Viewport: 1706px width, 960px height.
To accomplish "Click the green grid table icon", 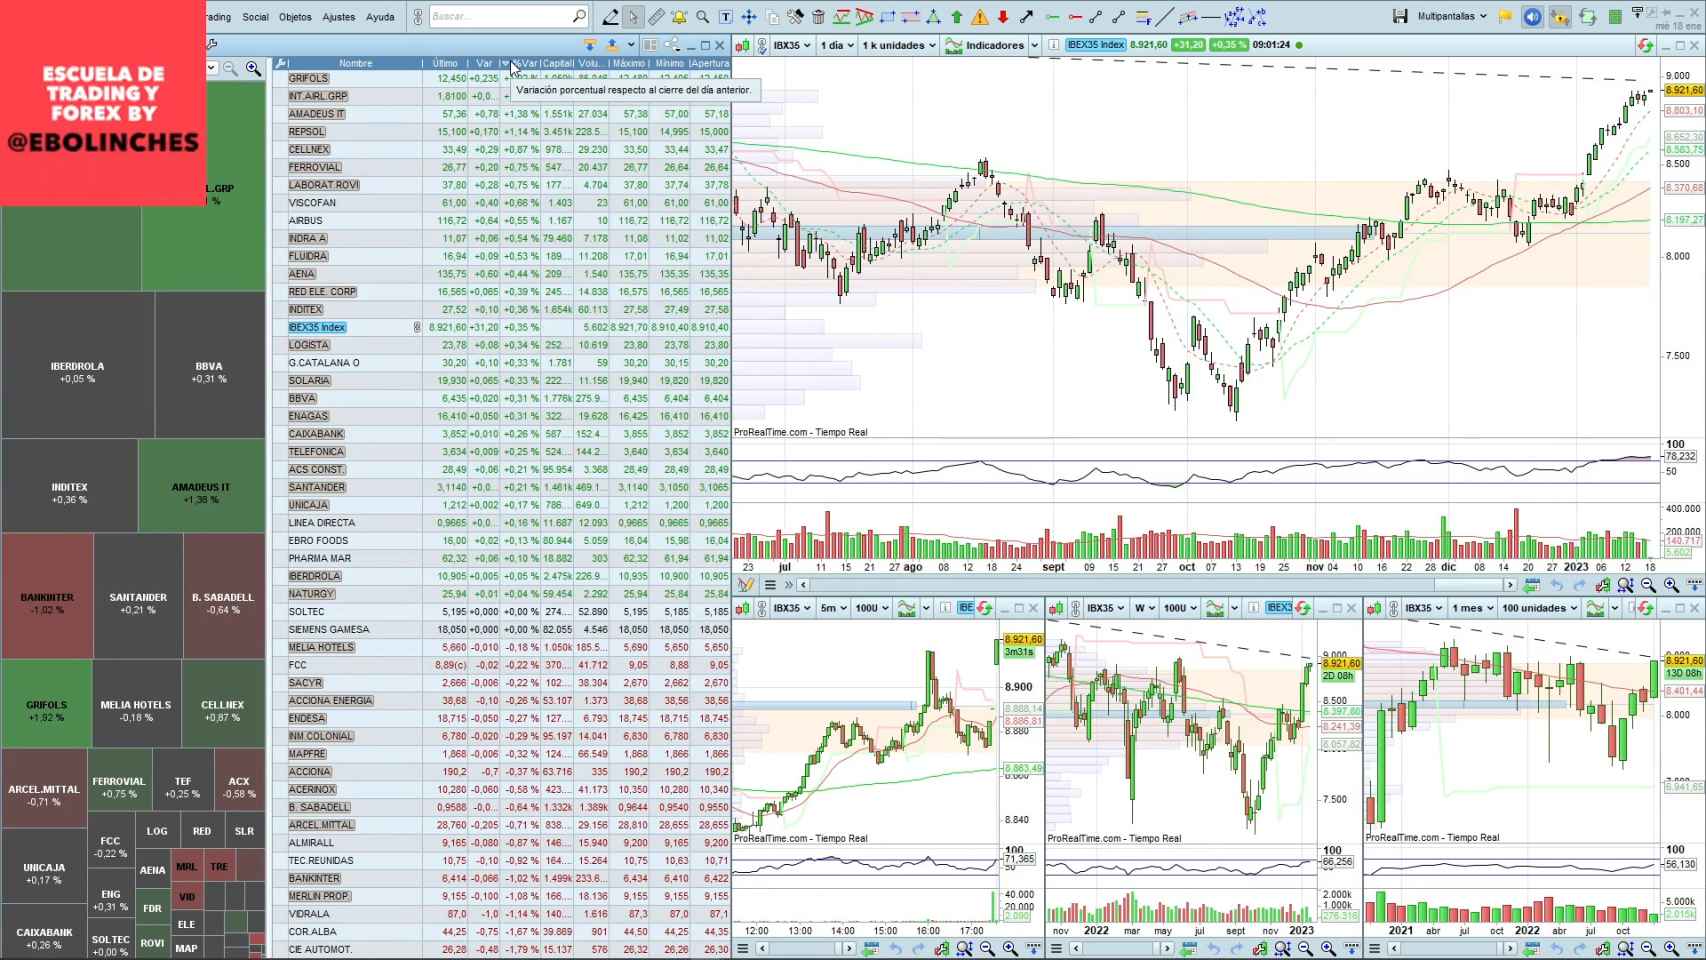I will point(1615,16).
